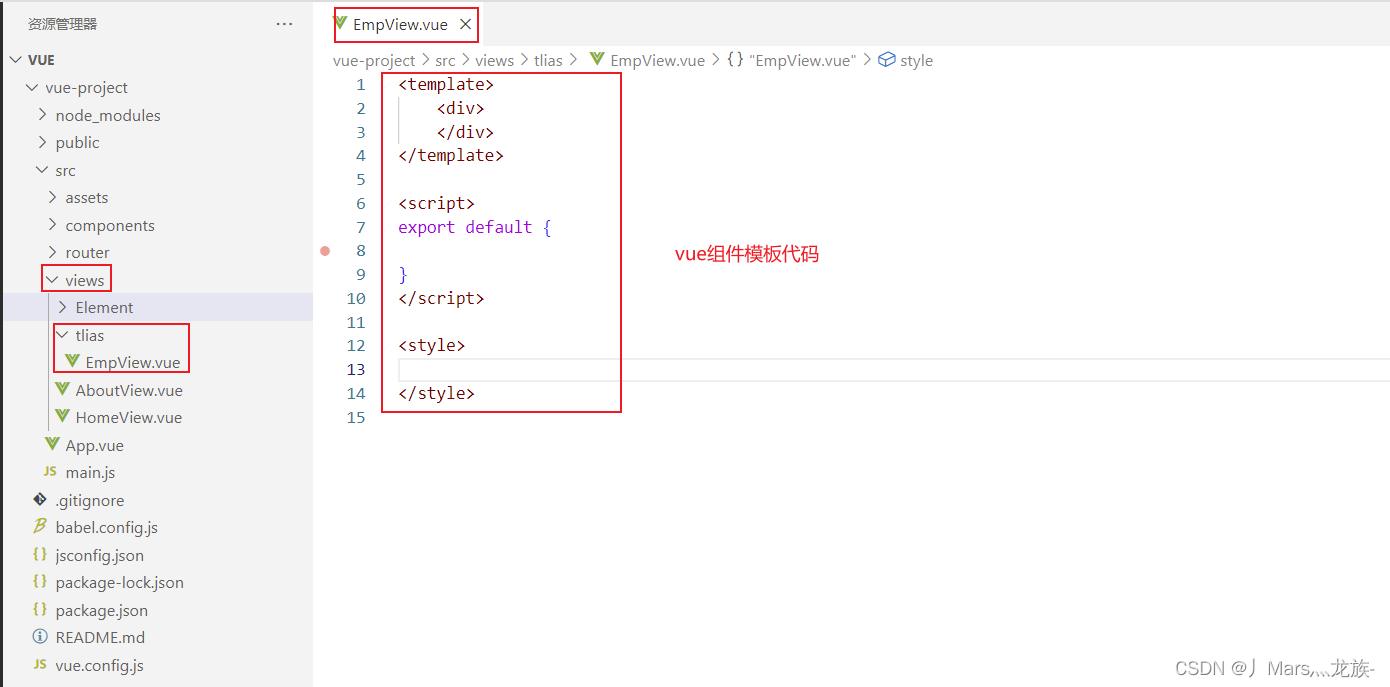Collapse the VUE root folder chevron
Image resolution: width=1390 pixels, height=687 pixels.
coord(16,60)
